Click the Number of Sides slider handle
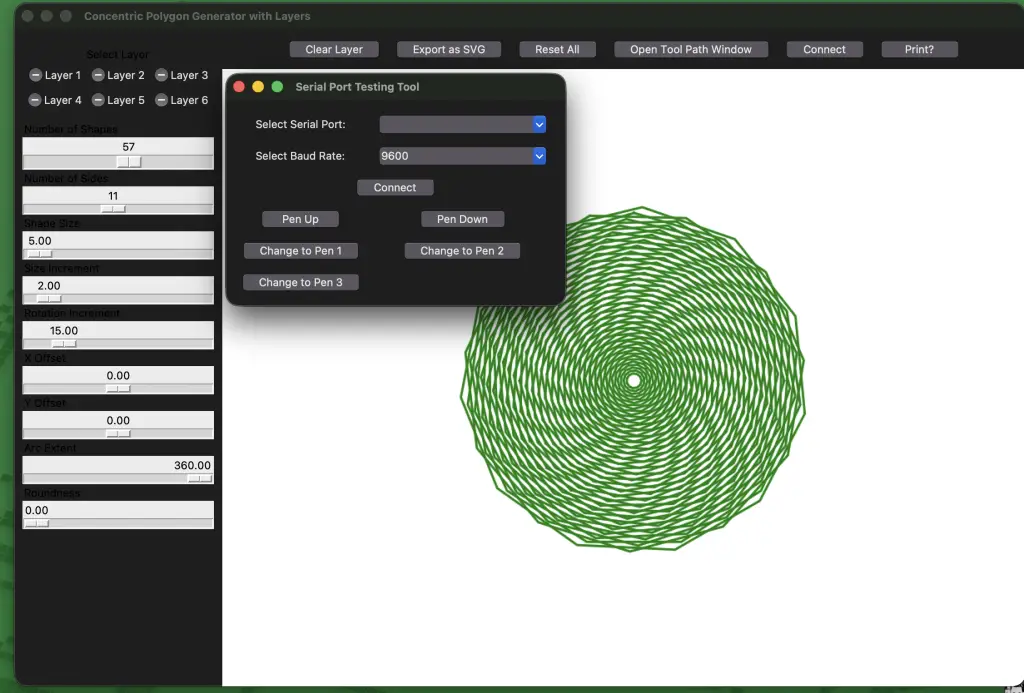Image resolution: width=1024 pixels, height=693 pixels. pos(113,209)
